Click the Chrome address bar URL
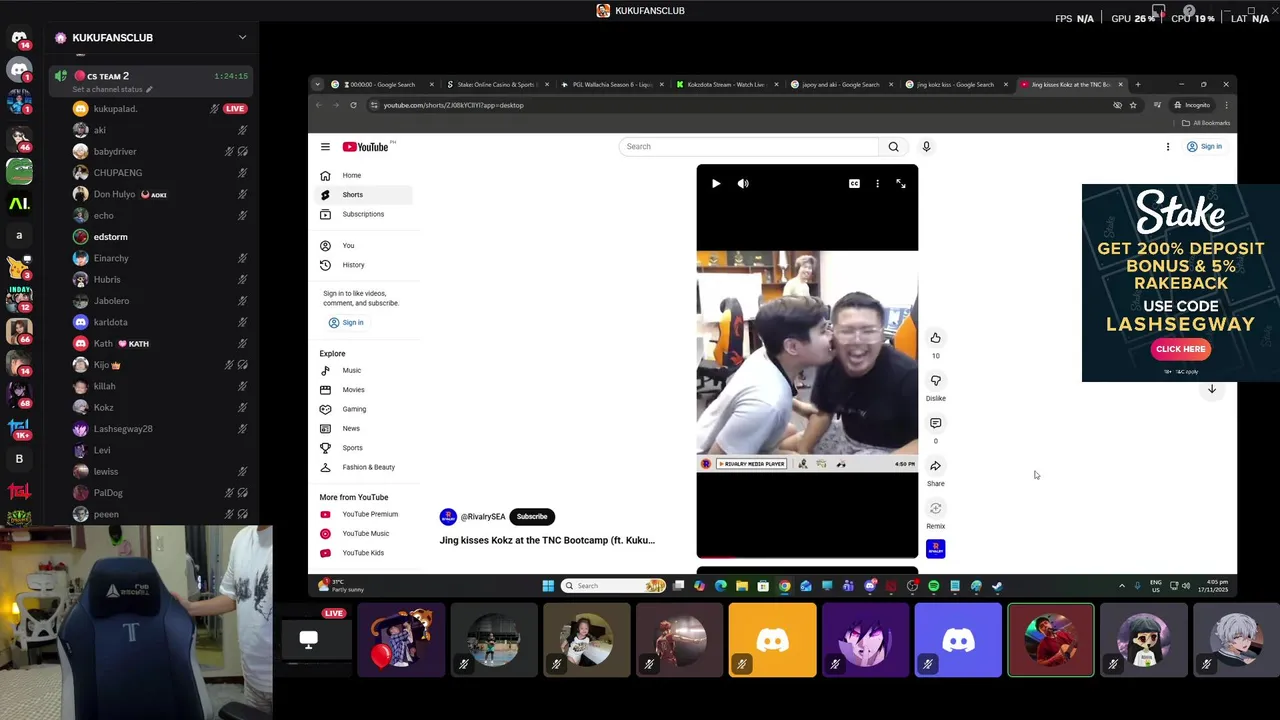This screenshot has height=720, width=1280. click(x=453, y=105)
